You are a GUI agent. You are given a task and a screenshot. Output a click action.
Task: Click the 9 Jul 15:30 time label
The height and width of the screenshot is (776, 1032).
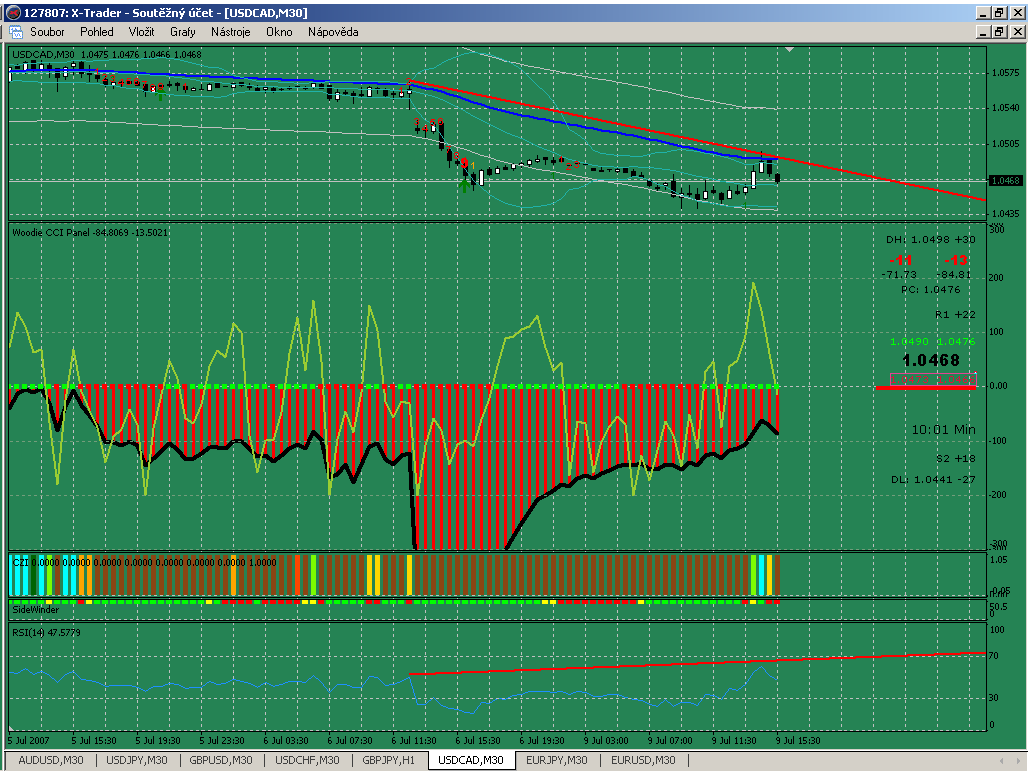coord(798,740)
